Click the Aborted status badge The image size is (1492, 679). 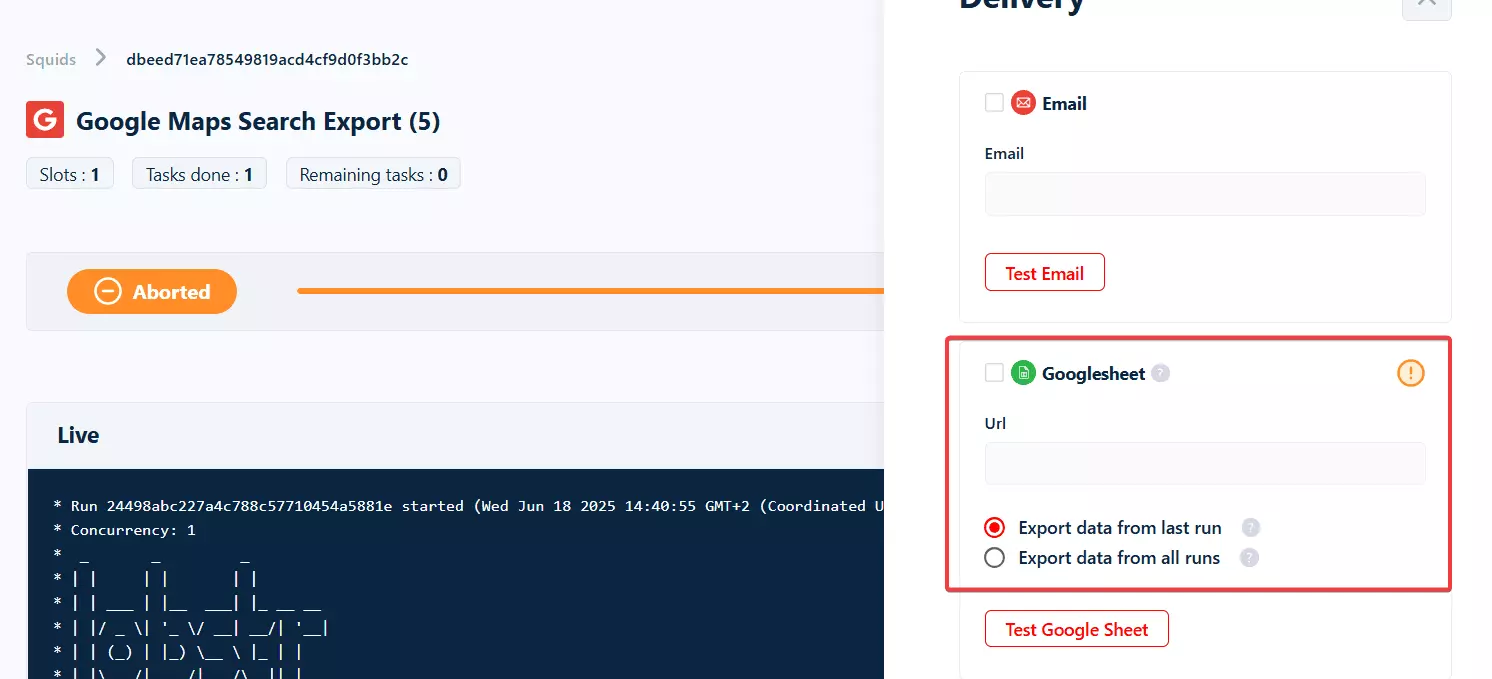click(152, 291)
